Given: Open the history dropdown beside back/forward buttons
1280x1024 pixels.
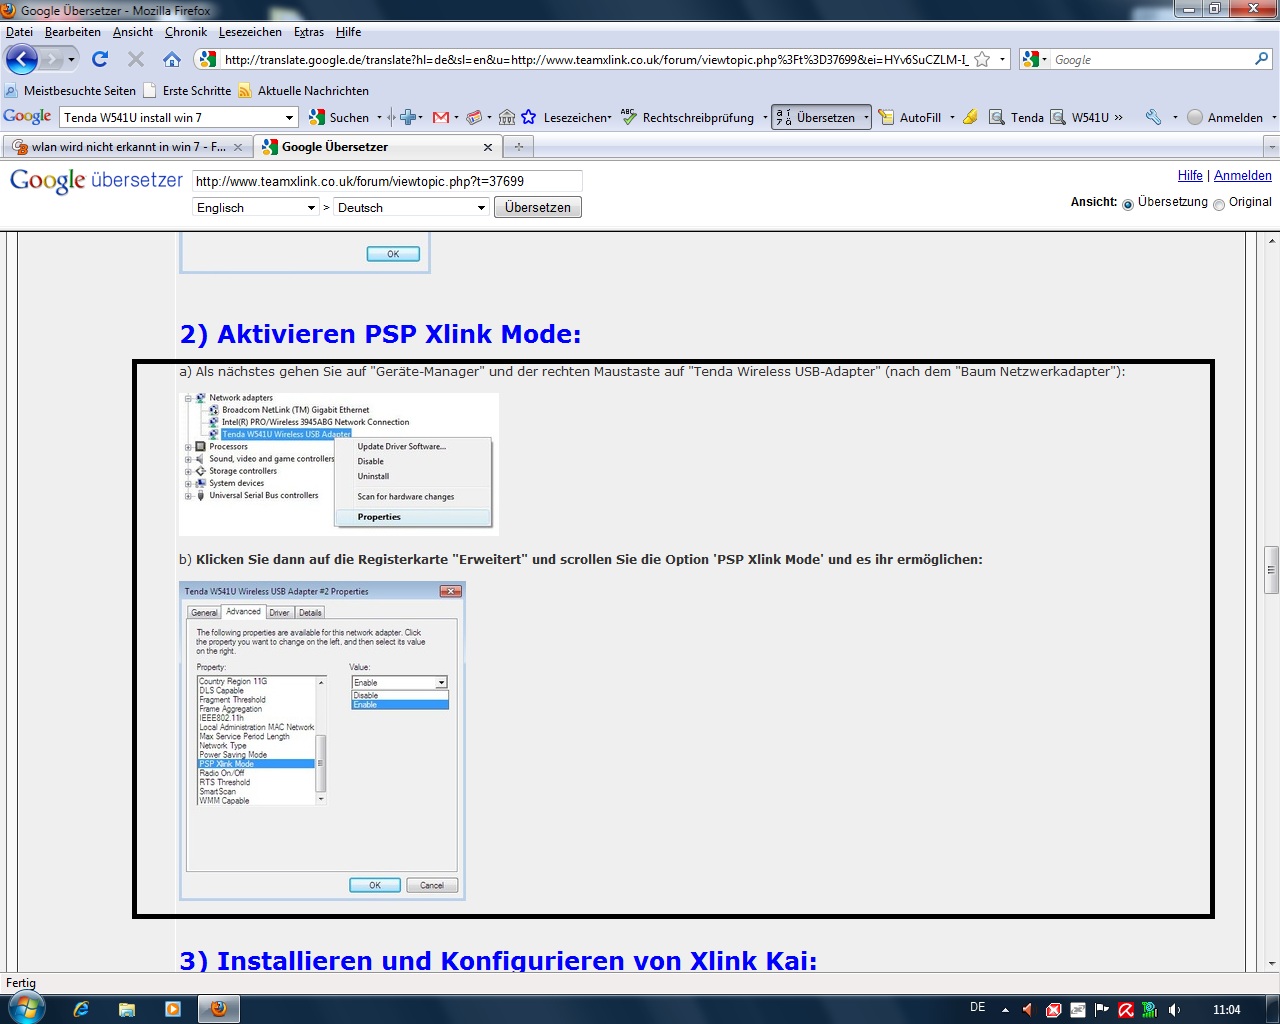Looking at the screenshot, I should coord(71,59).
